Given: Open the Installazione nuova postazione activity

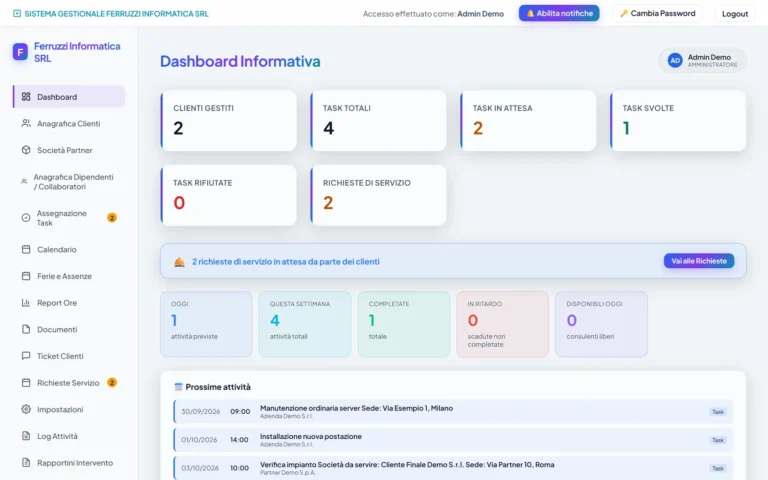Looking at the screenshot, I should (x=453, y=440).
